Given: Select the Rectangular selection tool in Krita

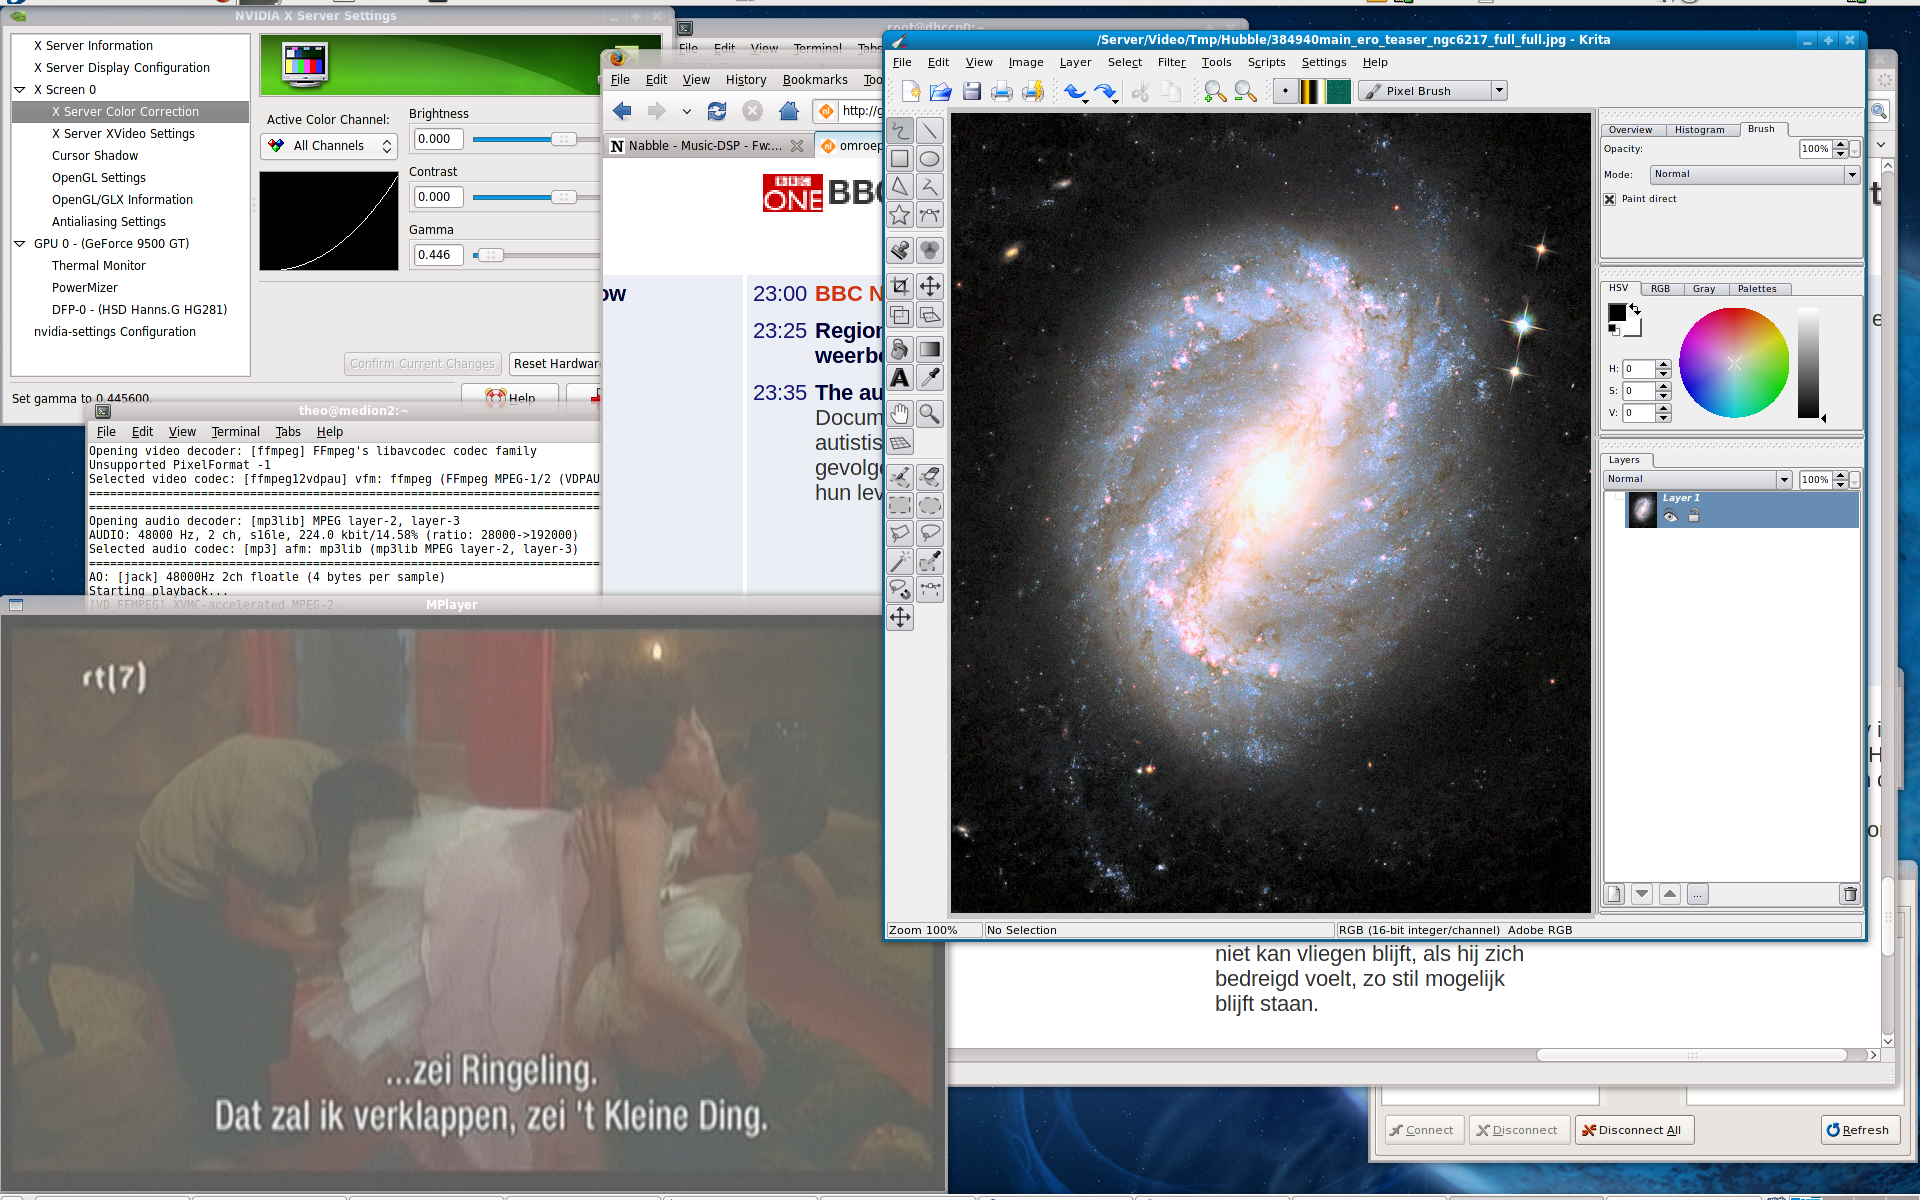Looking at the screenshot, I should click(900, 505).
